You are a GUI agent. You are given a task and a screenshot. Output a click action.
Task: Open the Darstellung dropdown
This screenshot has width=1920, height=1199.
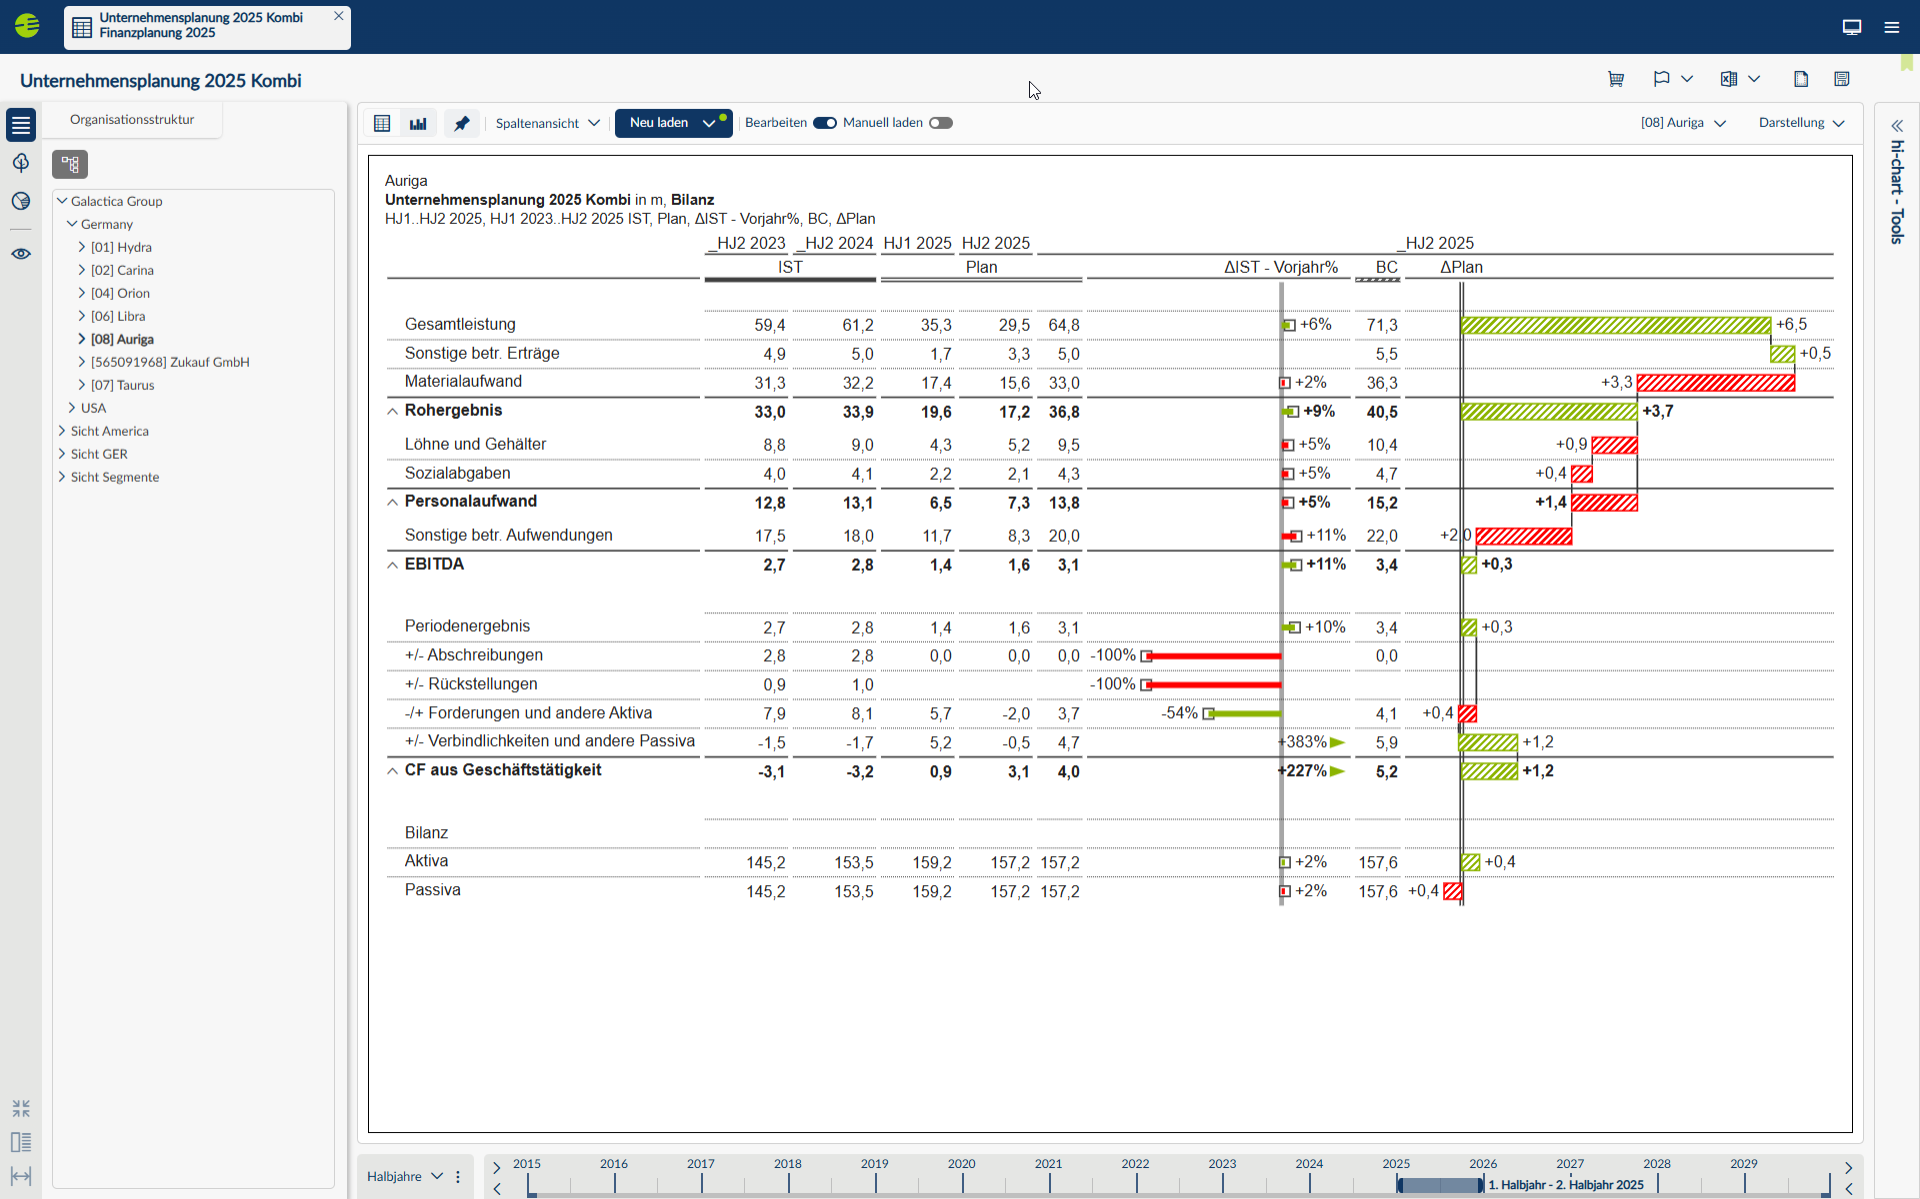[x=1800, y=123]
